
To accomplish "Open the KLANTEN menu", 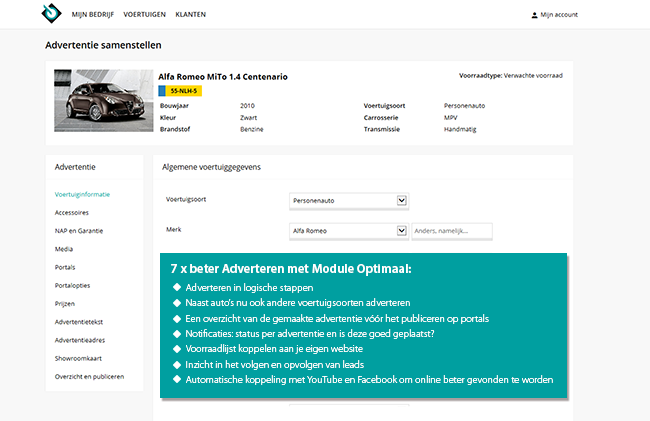I will 191,15.
